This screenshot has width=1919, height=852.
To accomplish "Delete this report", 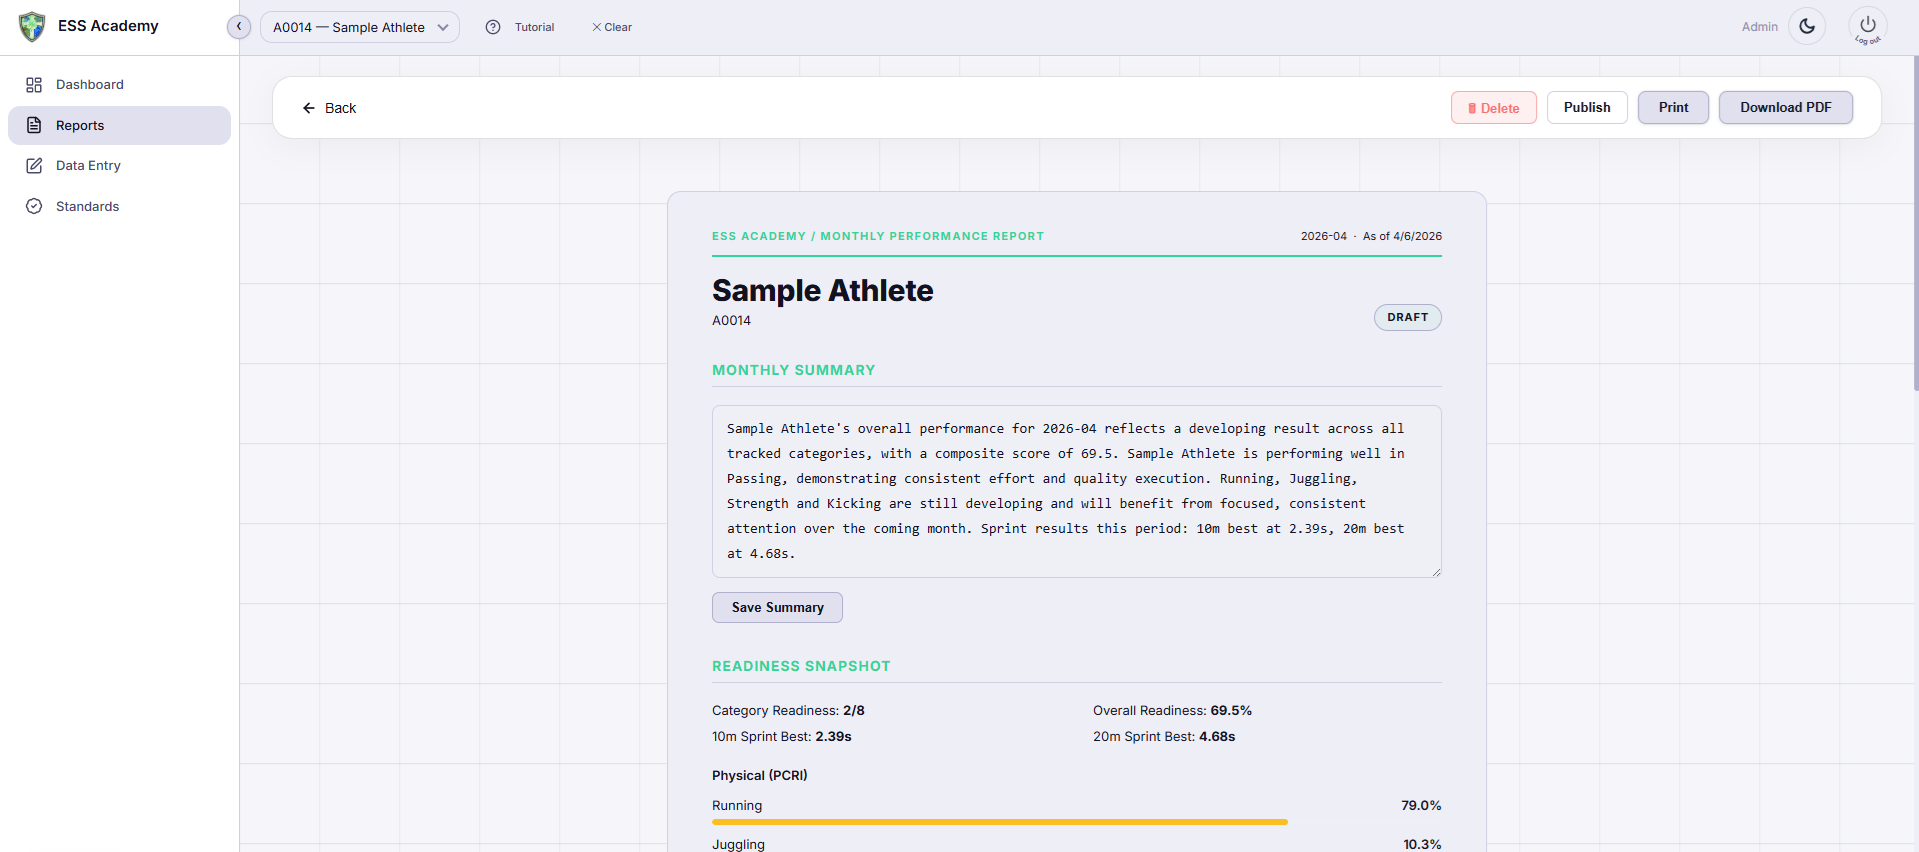I will pyautogui.click(x=1494, y=108).
